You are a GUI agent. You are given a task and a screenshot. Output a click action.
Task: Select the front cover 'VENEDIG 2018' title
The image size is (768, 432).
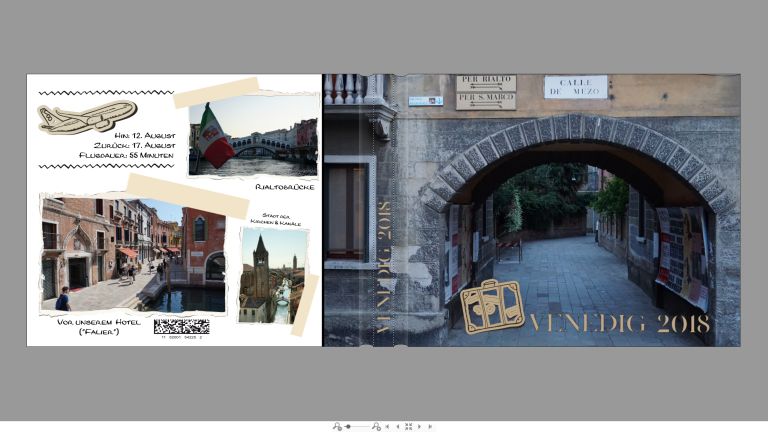(620, 324)
